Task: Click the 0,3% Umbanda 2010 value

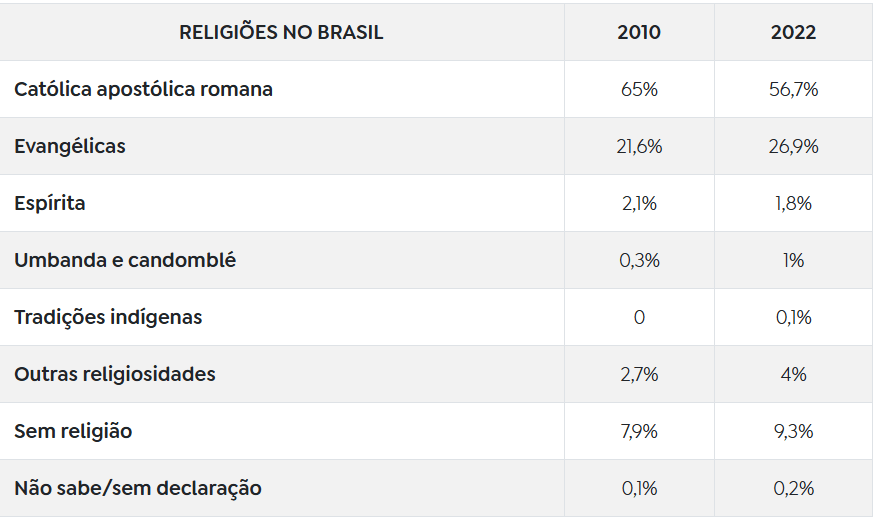Action: 639,260
